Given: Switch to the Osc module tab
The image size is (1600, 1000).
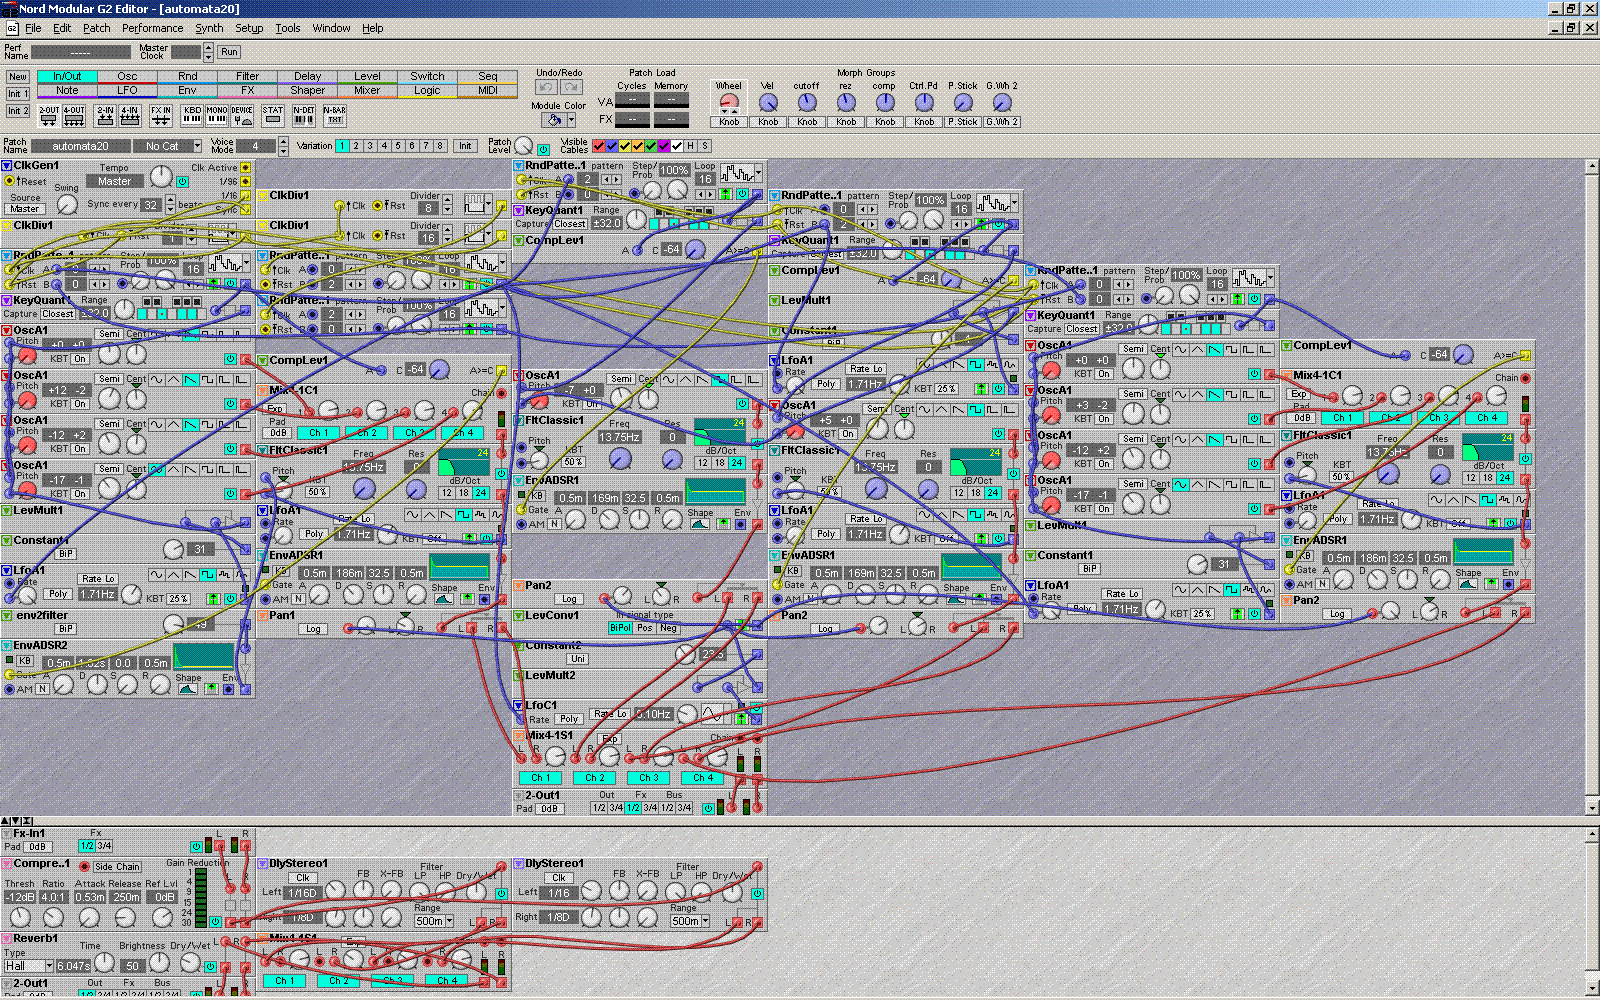Looking at the screenshot, I should [x=127, y=76].
